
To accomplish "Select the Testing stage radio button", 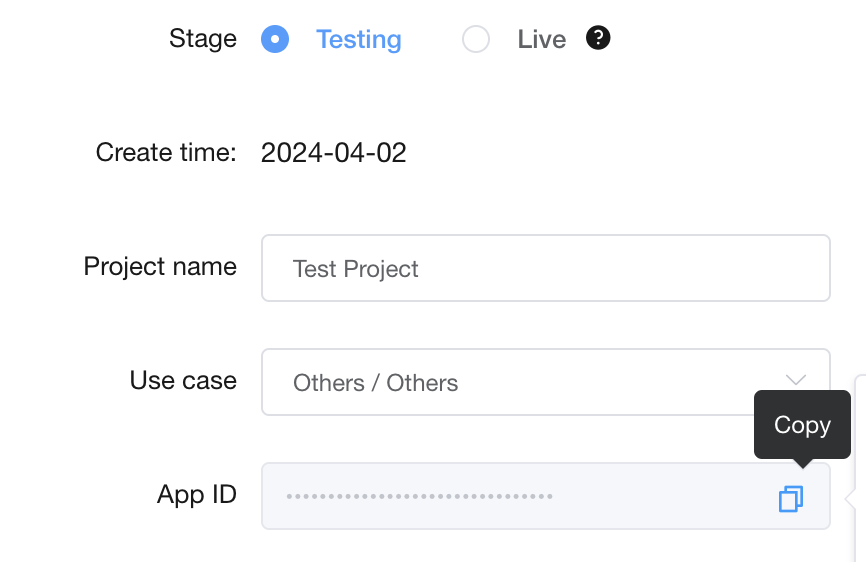I will (x=275, y=40).
